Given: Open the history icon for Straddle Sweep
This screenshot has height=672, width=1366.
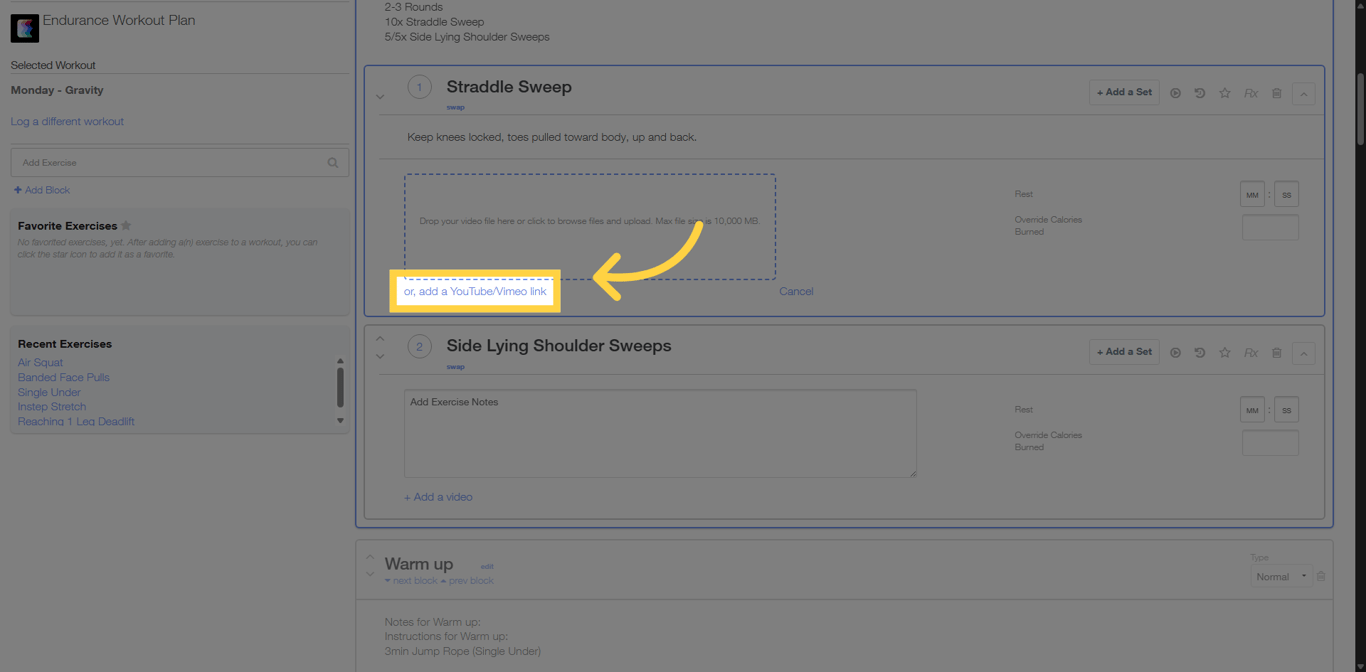Looking at the screenshot, I should [x=1200, y=93].
